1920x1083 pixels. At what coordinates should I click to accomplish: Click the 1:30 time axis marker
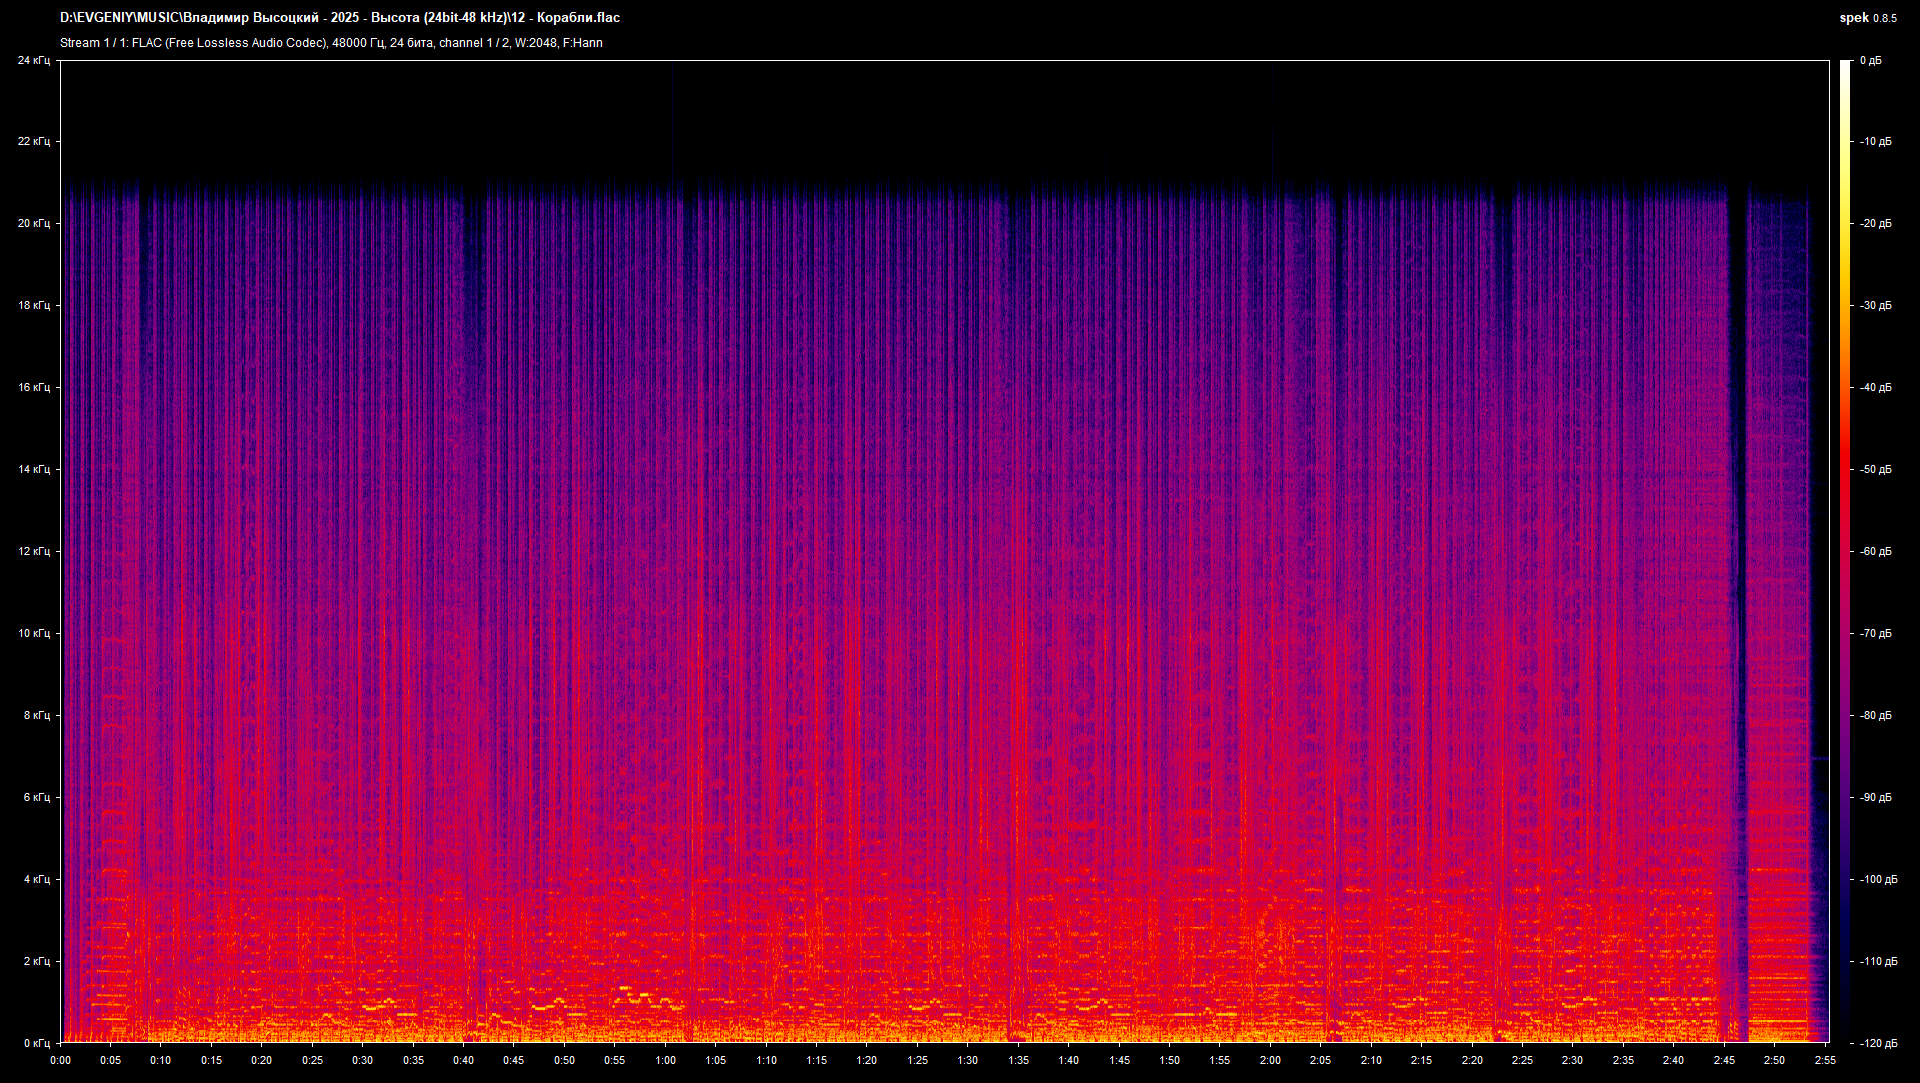click(967, 1060)
